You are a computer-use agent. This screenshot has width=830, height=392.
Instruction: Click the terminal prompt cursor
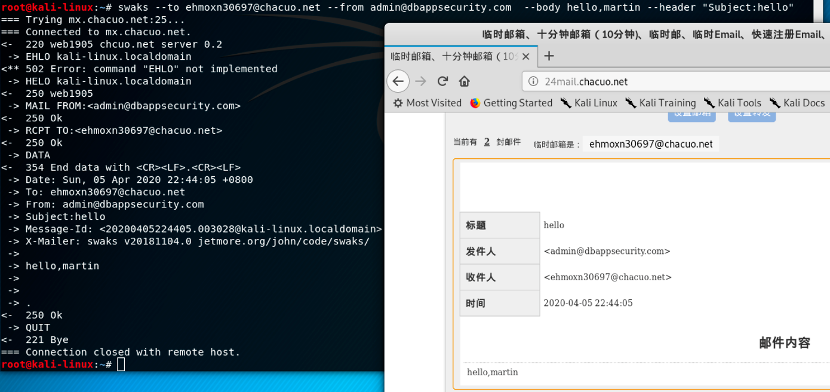click(x=121, y=364)
